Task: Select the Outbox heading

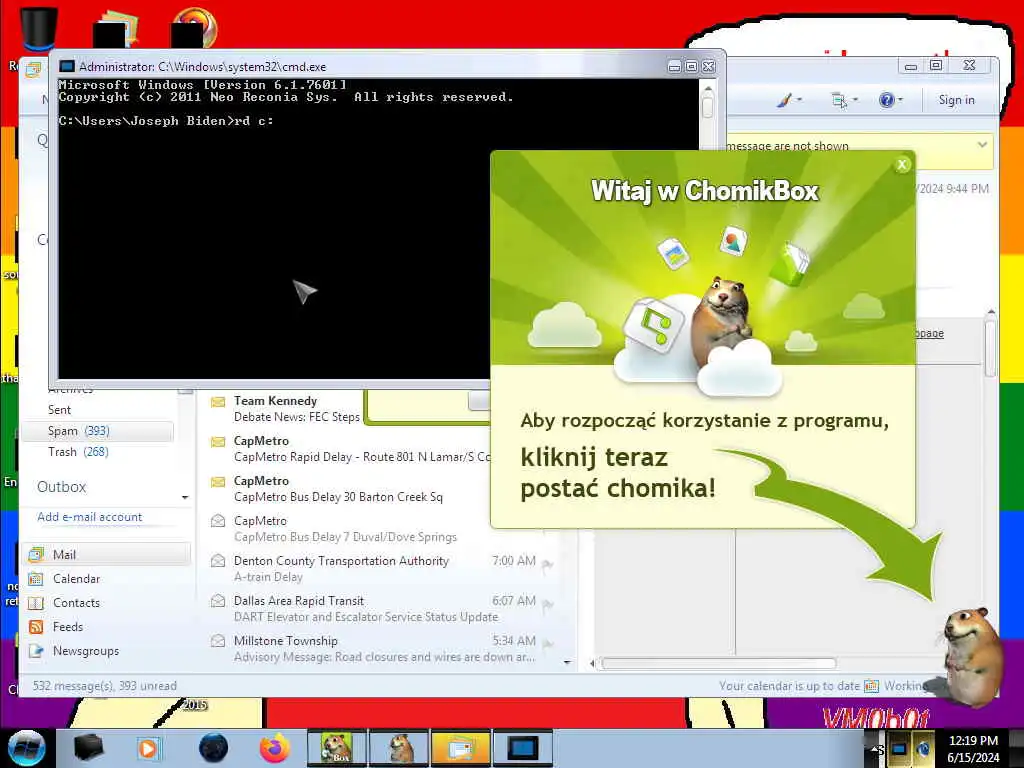Action: tap(61, 487)
